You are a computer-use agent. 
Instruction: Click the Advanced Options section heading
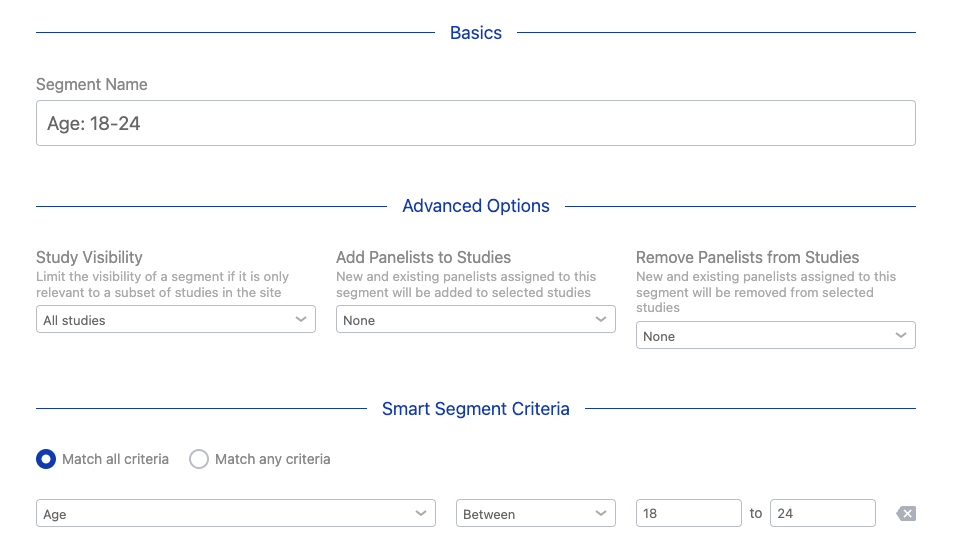[476, 206]
